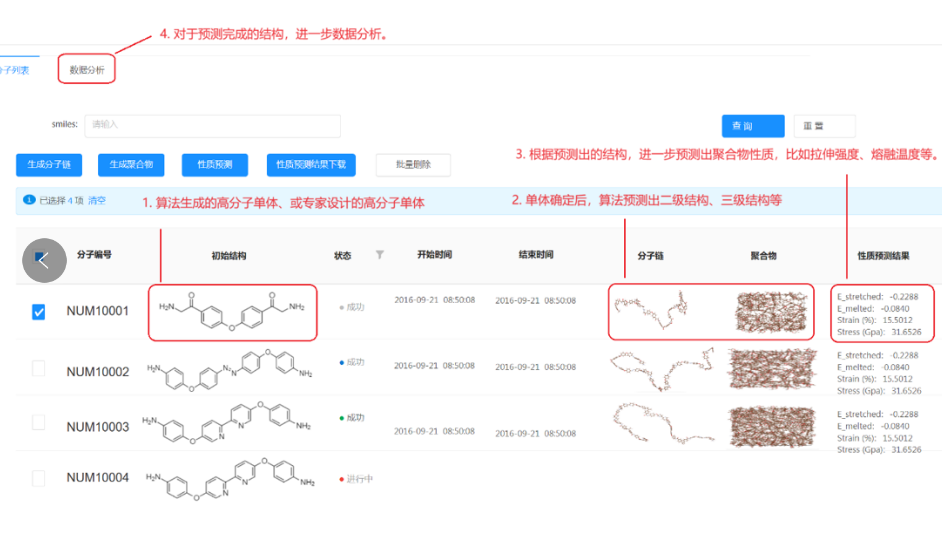
Task: Focus the smiles input field
Action: [212, 125]
